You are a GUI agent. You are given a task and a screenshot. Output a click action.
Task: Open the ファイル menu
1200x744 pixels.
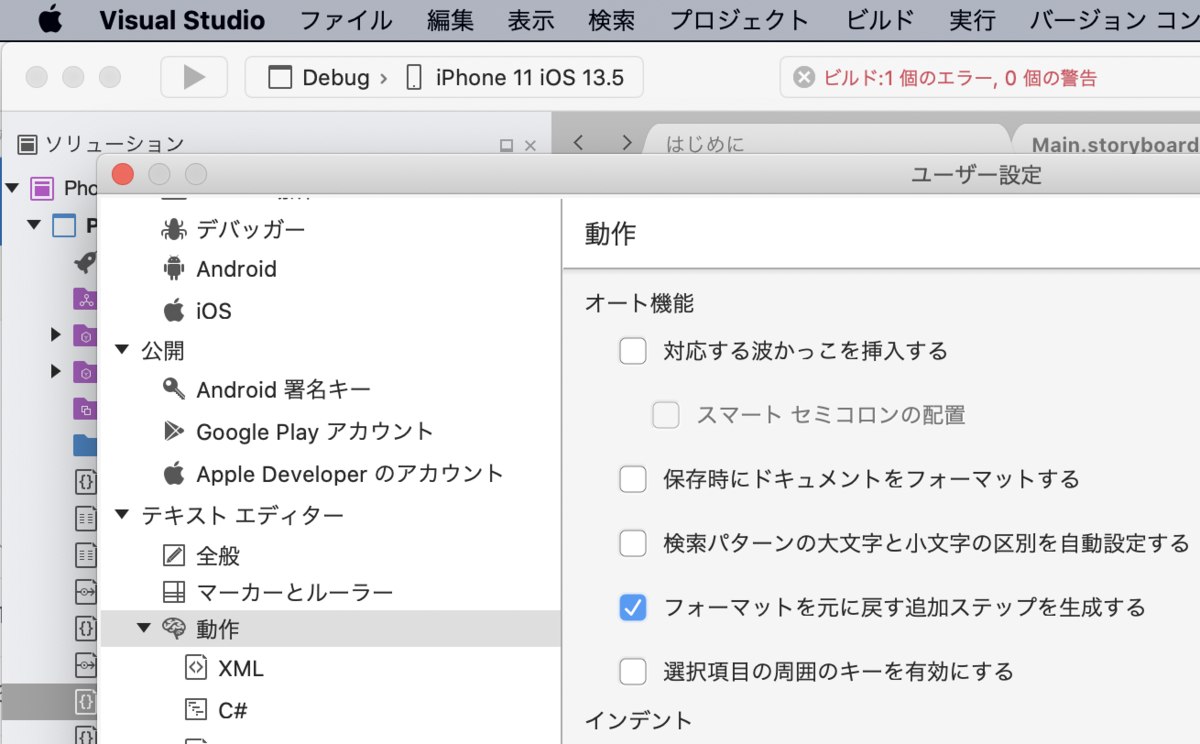(347, 20)
